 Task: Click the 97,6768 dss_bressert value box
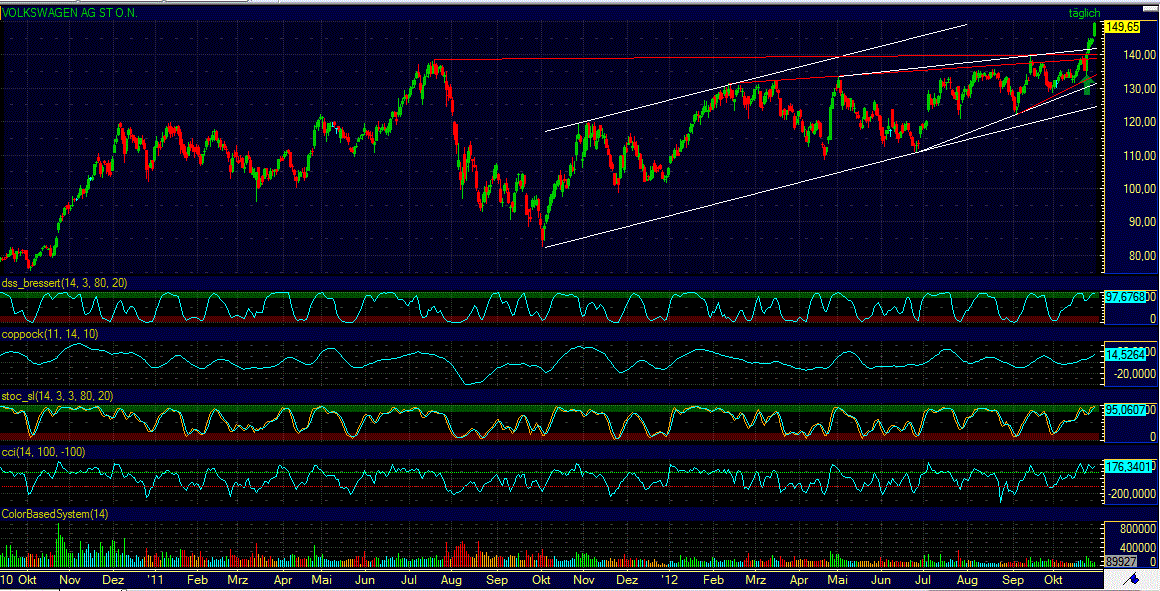(1127, 295)
